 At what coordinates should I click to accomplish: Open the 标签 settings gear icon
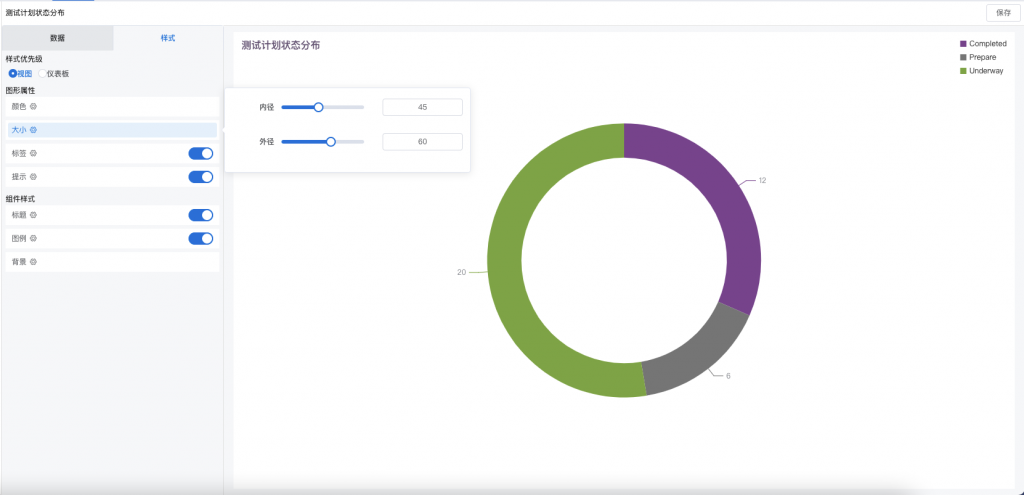pyautogui.click(x=33, y=153)
